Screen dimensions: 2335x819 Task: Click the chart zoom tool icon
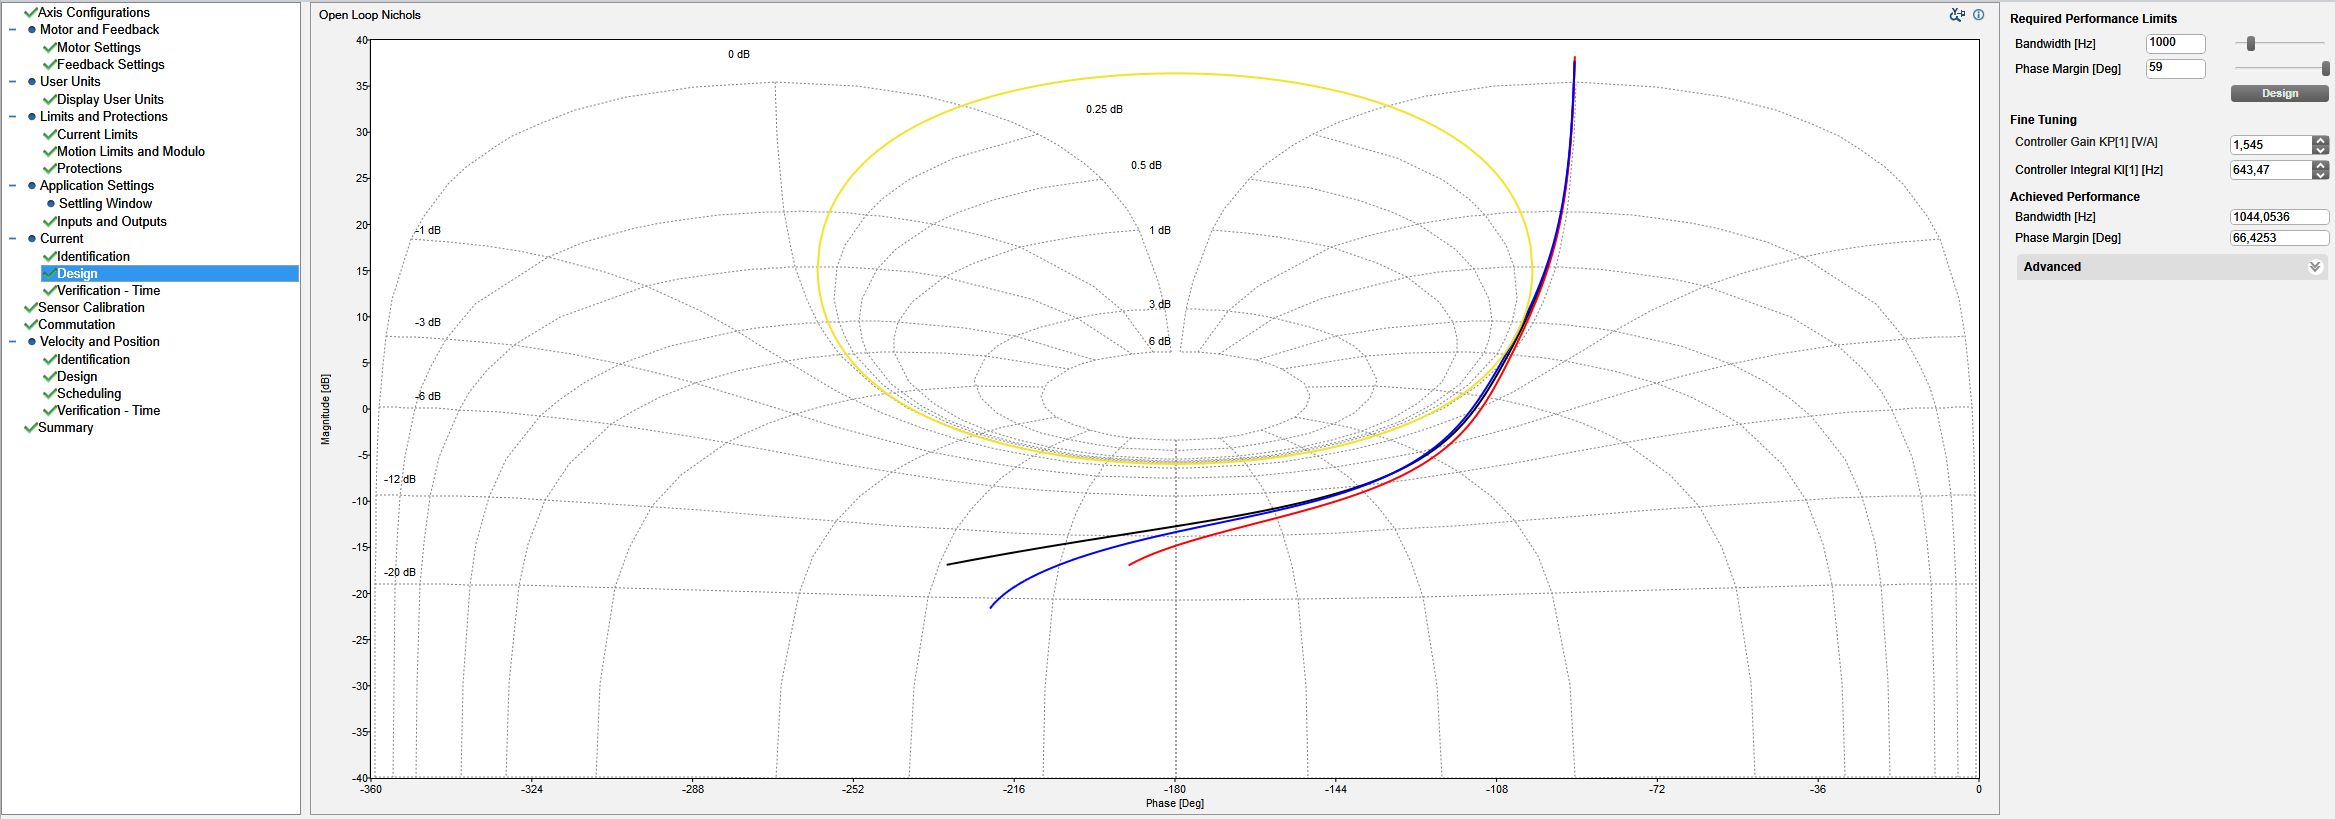1957,15
